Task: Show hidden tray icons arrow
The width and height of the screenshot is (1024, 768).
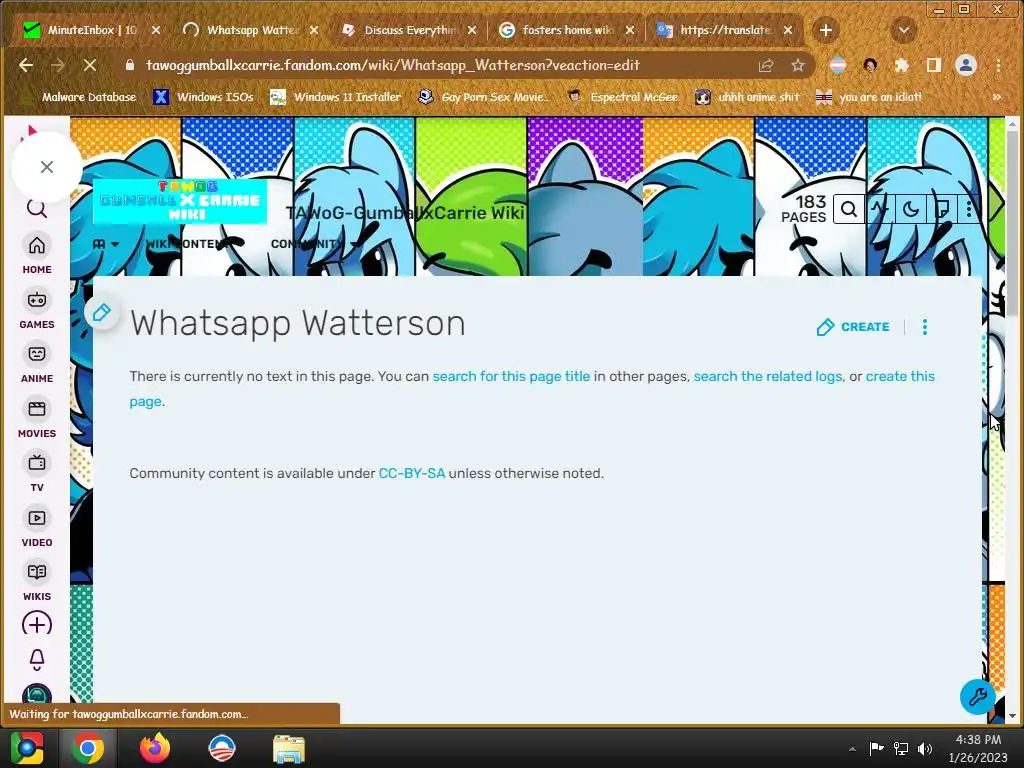Action: [852, 749]
